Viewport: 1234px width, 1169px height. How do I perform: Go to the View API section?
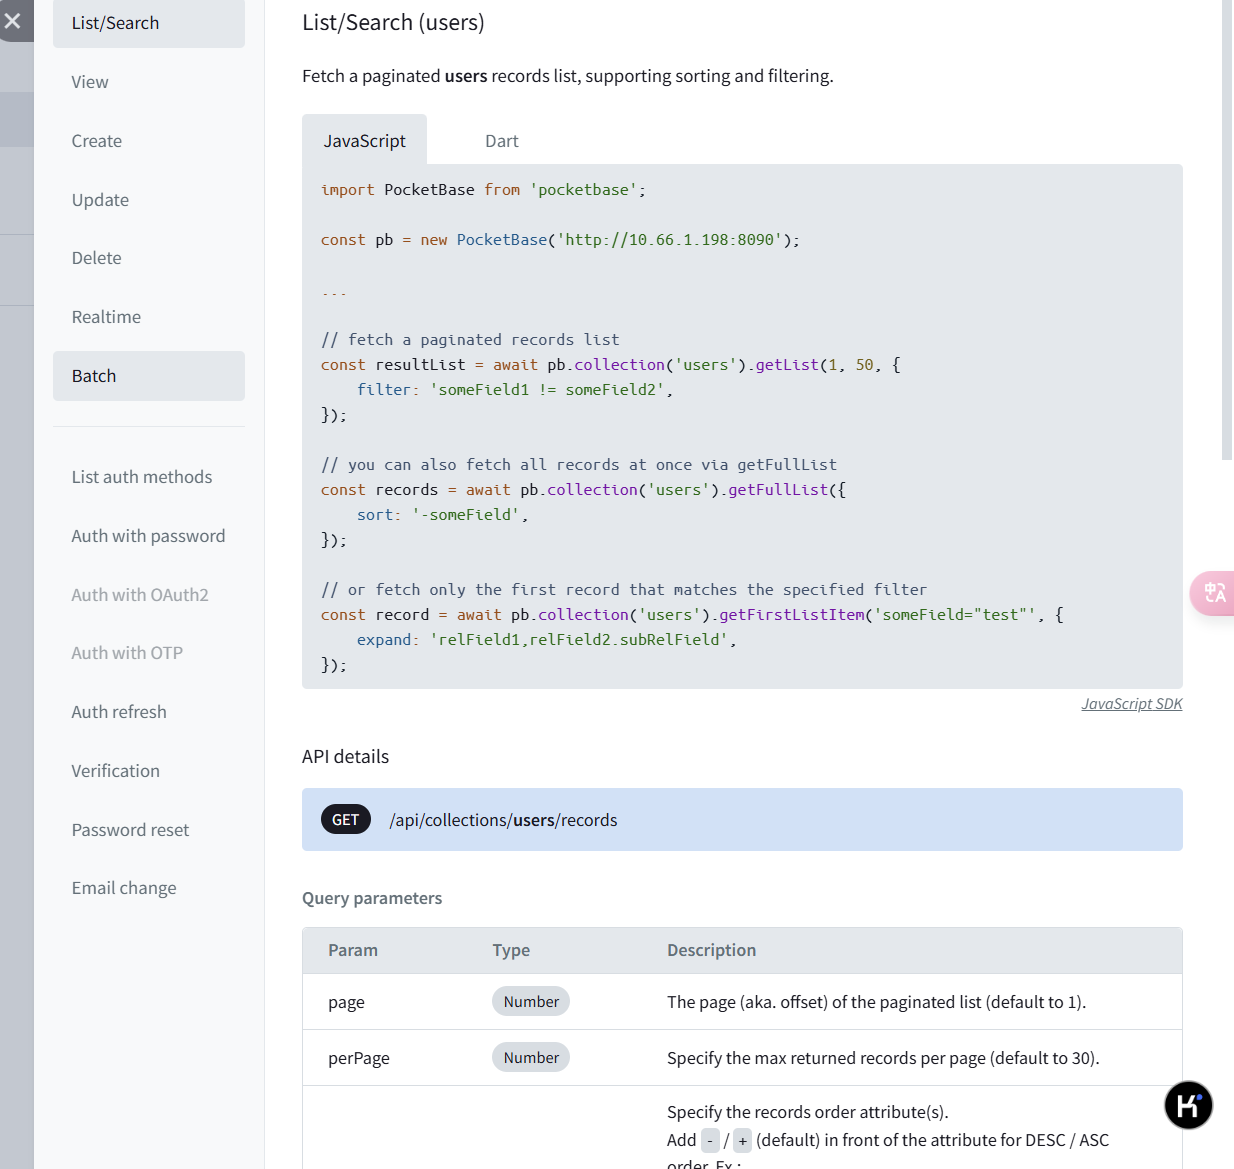pyautogui.click(x=90, y=82)
